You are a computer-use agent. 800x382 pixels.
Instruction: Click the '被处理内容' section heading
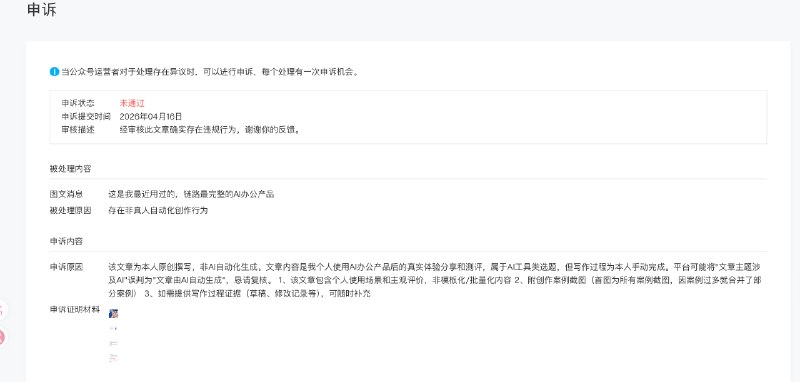click(70, 169)
